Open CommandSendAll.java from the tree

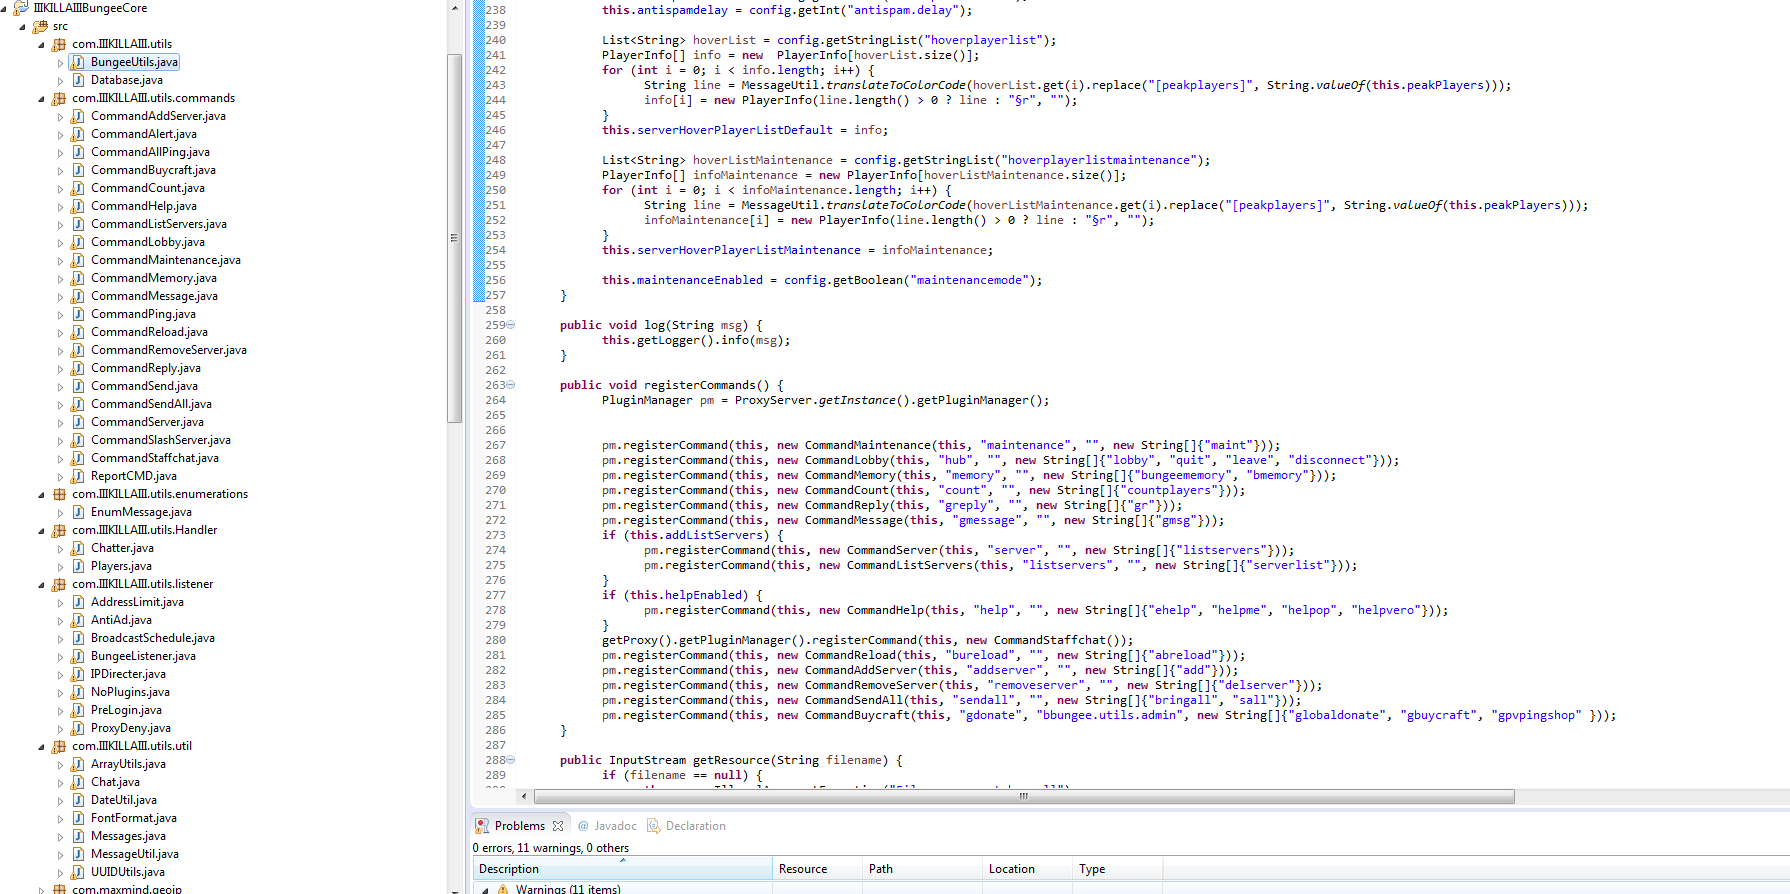tap(151, 404)
